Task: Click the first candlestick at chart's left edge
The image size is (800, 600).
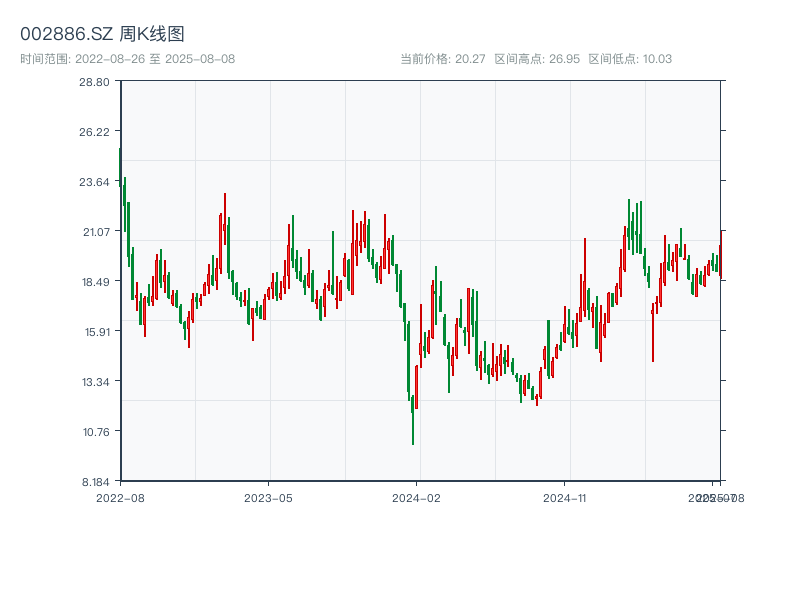Action: pos(120,166)
